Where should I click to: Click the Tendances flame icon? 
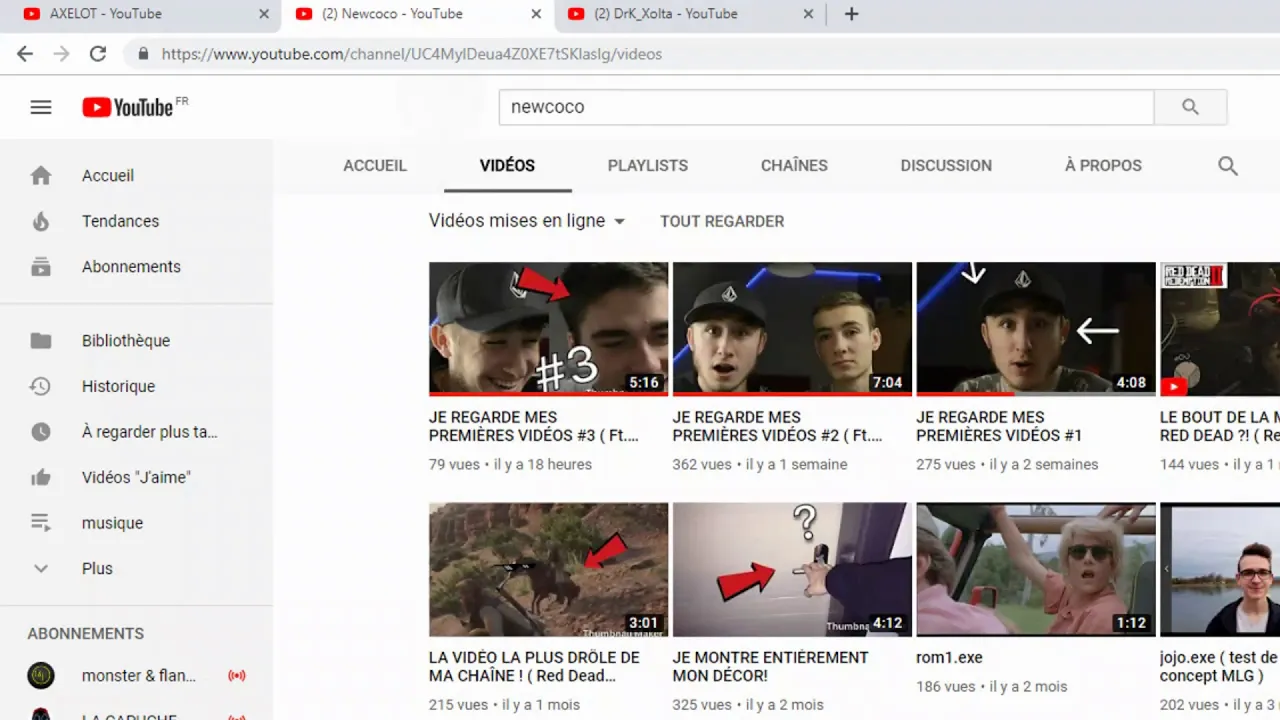click(41, 221)
